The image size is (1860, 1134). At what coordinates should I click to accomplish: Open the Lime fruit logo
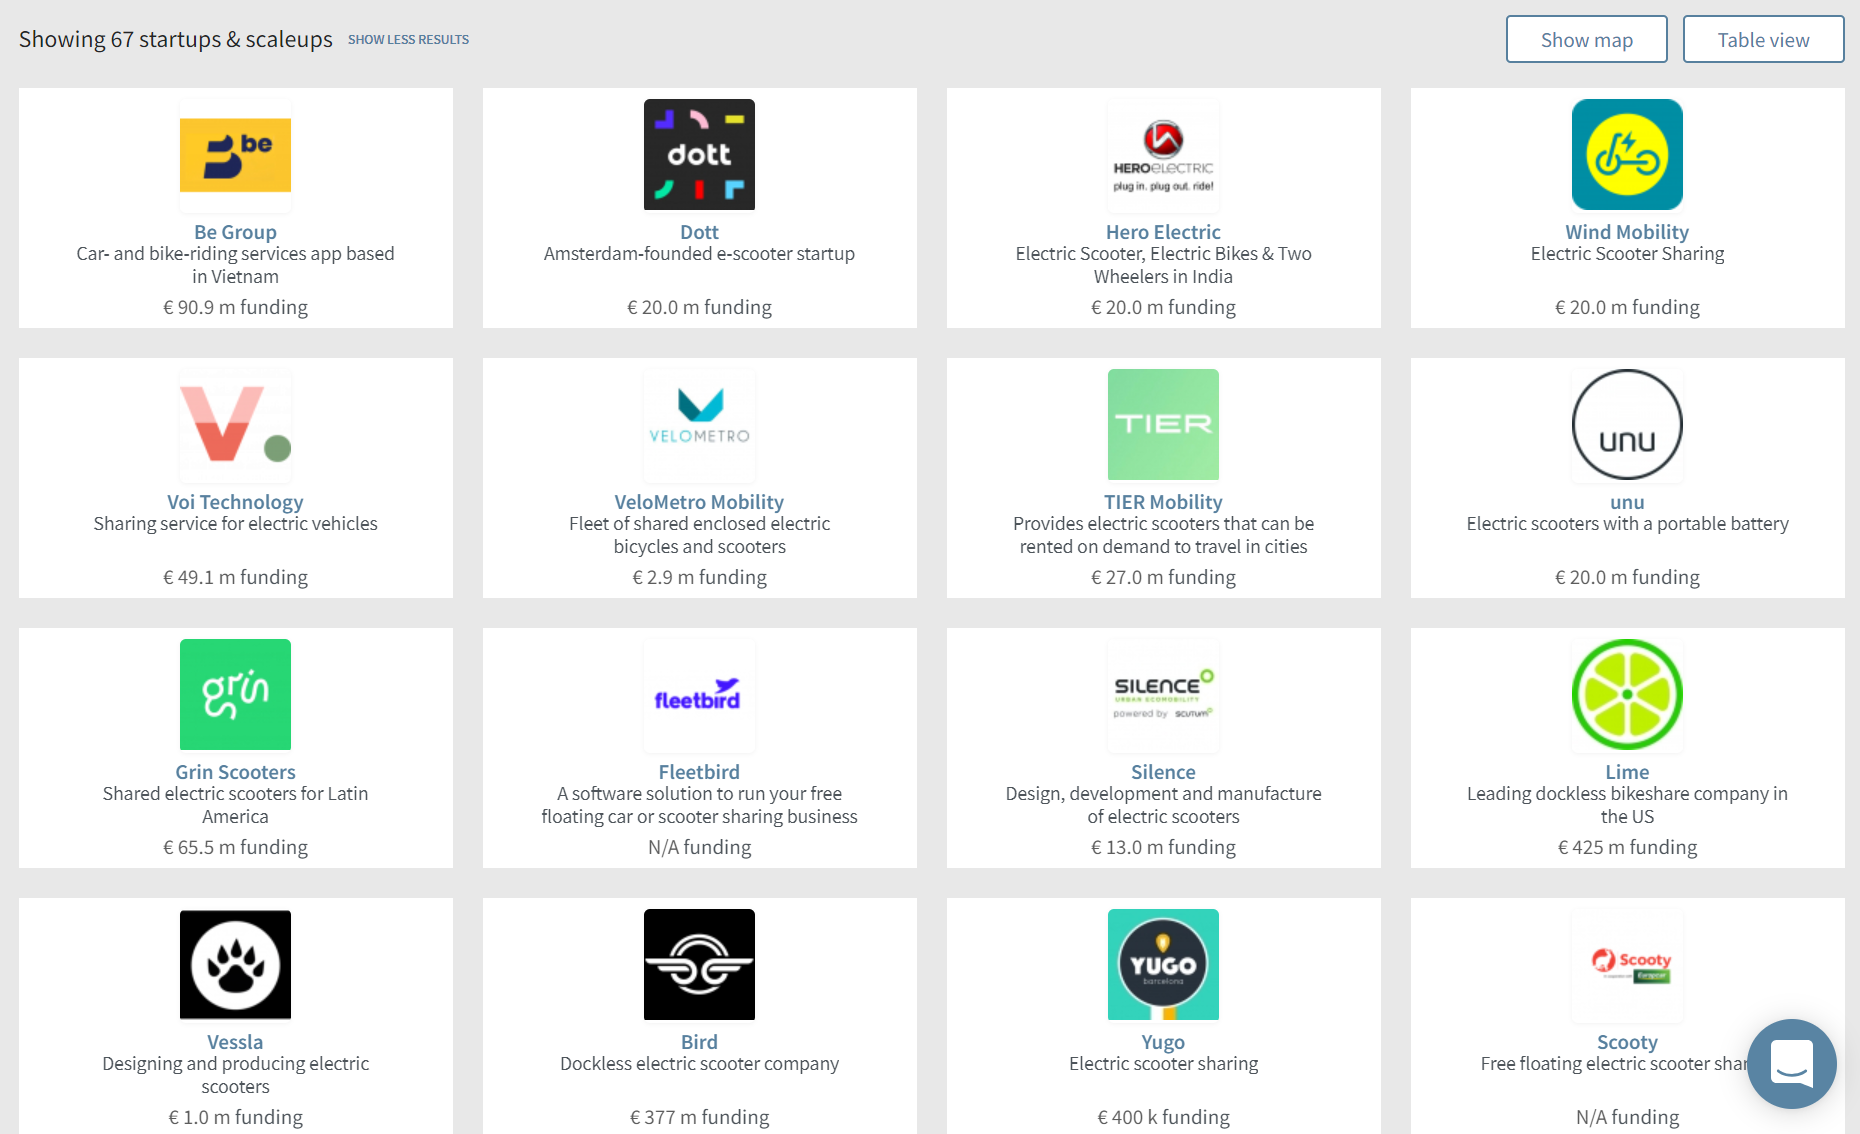tap(1627, 694)
